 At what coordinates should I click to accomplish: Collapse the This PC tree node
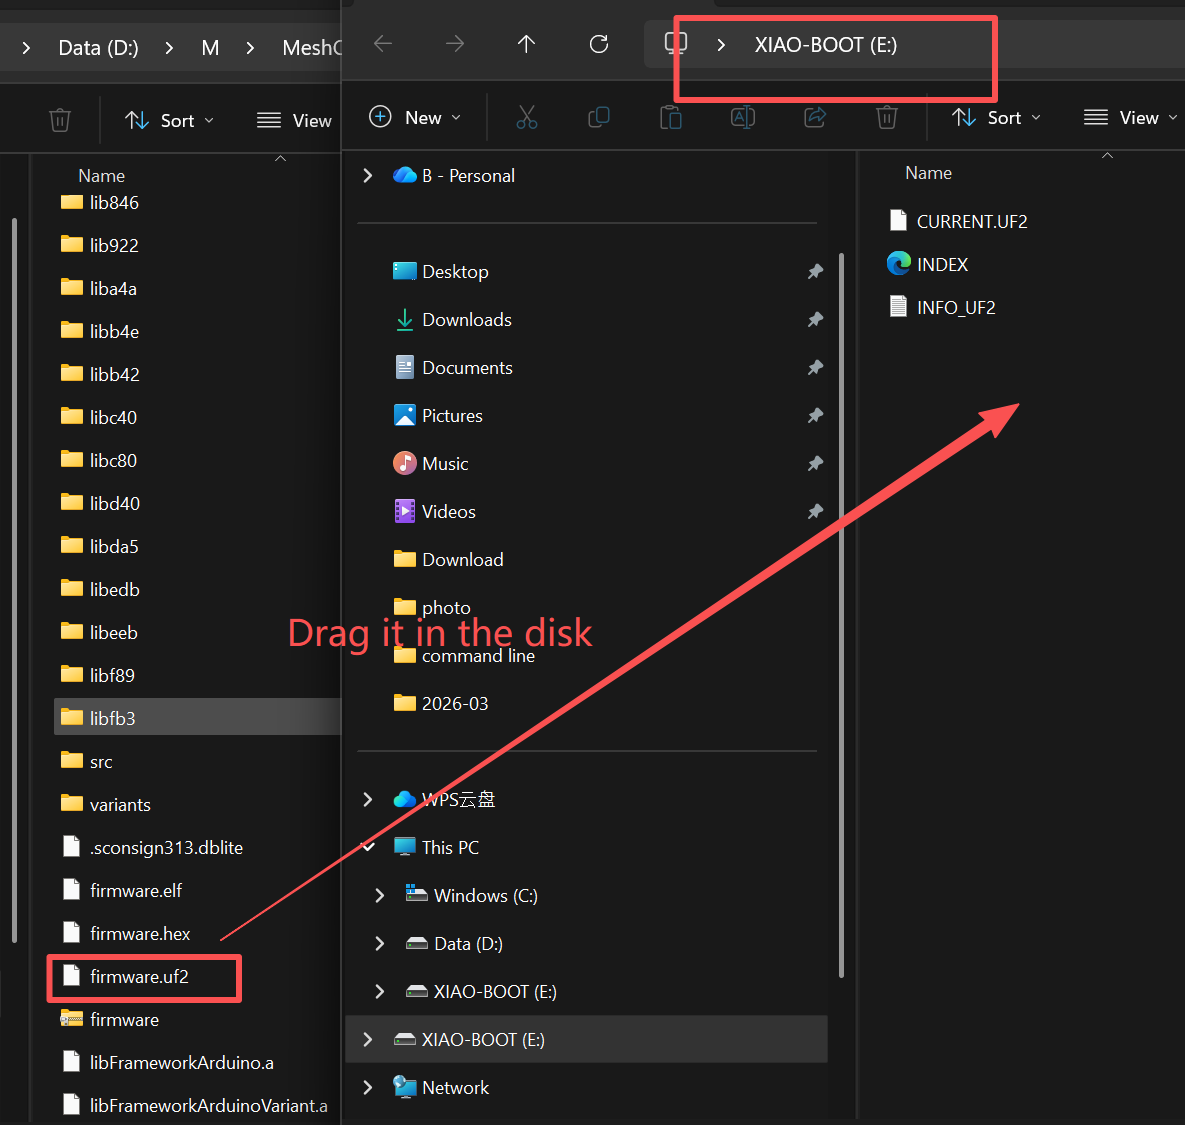click(368, 848)
